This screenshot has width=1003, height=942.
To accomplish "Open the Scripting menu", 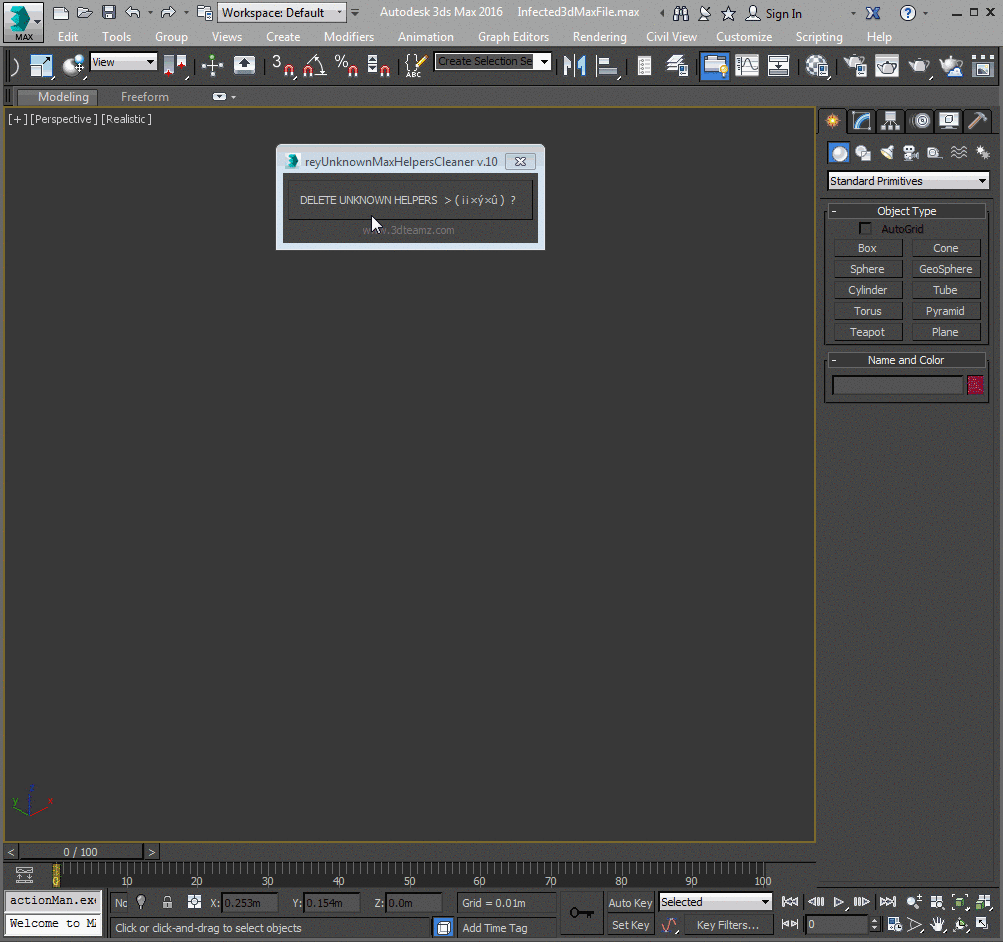I will [x=819, y=36].
